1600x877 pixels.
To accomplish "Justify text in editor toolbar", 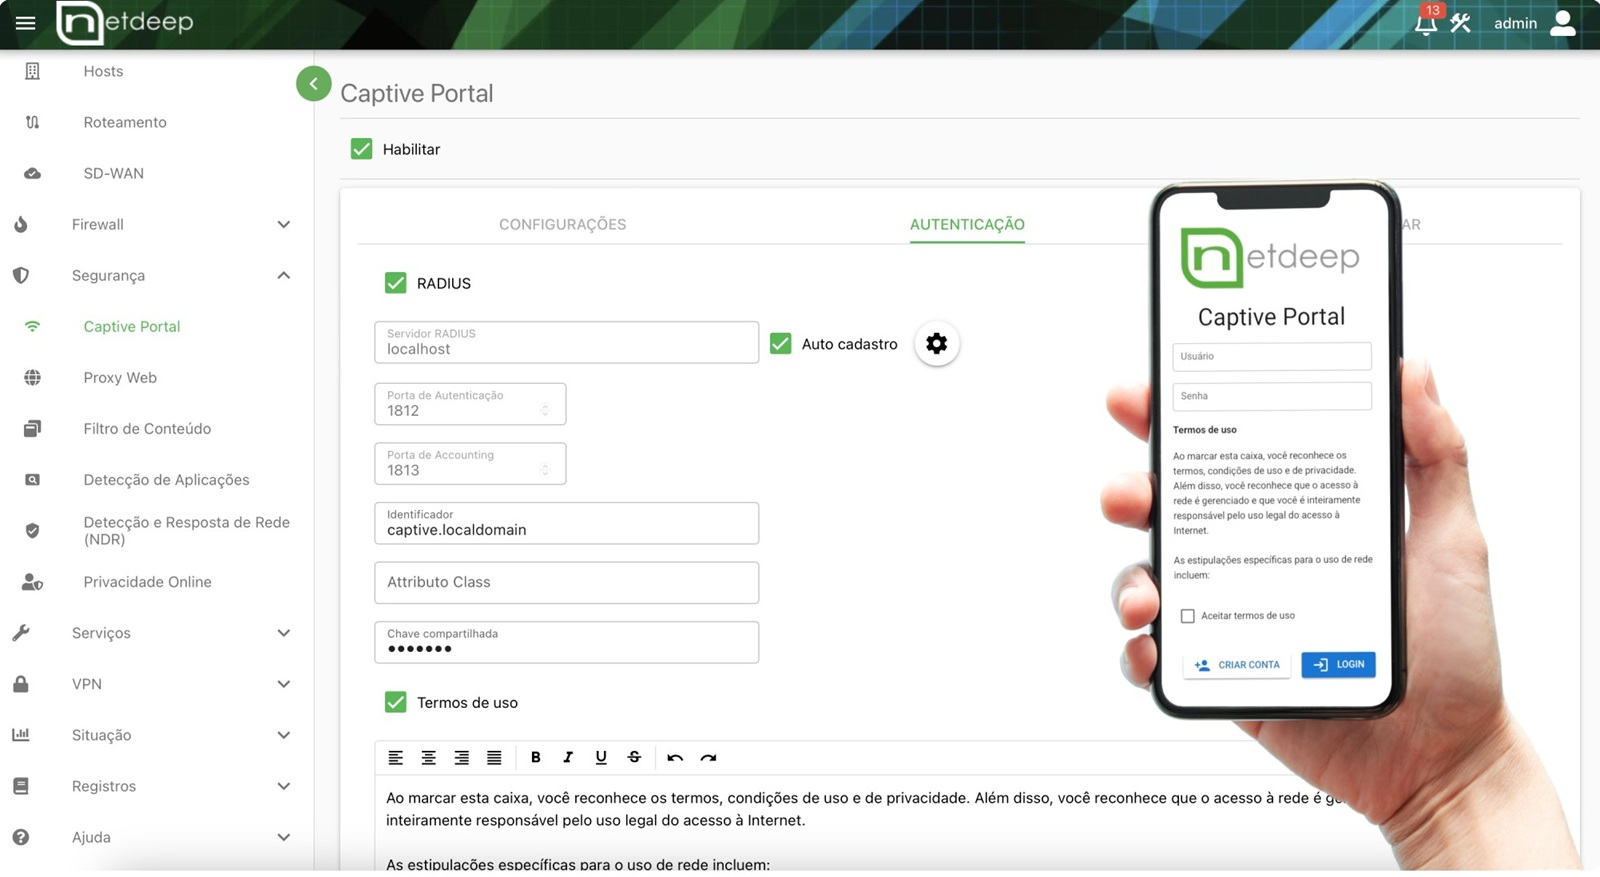I will pos(494,758).
